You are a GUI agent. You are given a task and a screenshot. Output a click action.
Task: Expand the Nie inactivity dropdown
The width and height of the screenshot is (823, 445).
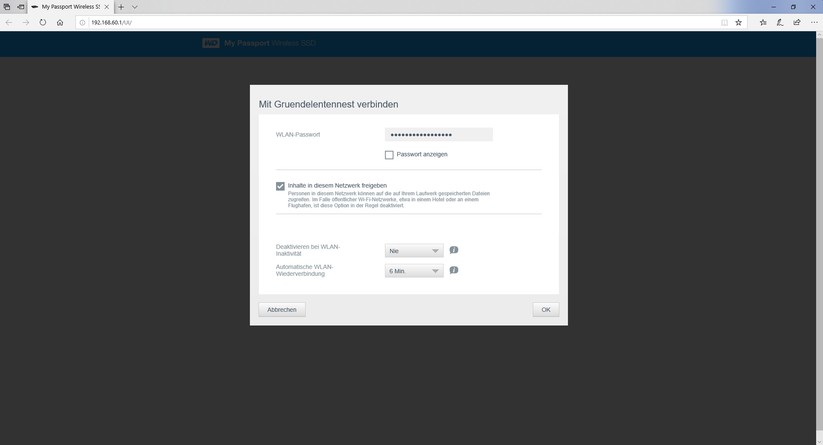coord(414,251)
